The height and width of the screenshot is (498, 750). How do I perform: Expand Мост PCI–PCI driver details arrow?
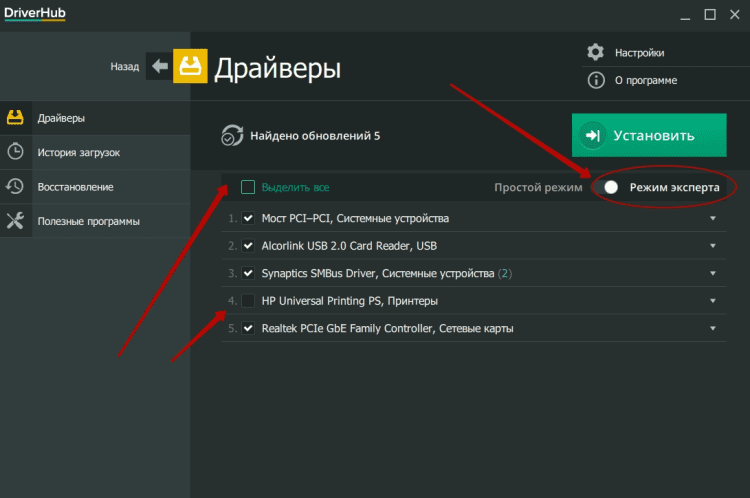(x=714, y=218)
